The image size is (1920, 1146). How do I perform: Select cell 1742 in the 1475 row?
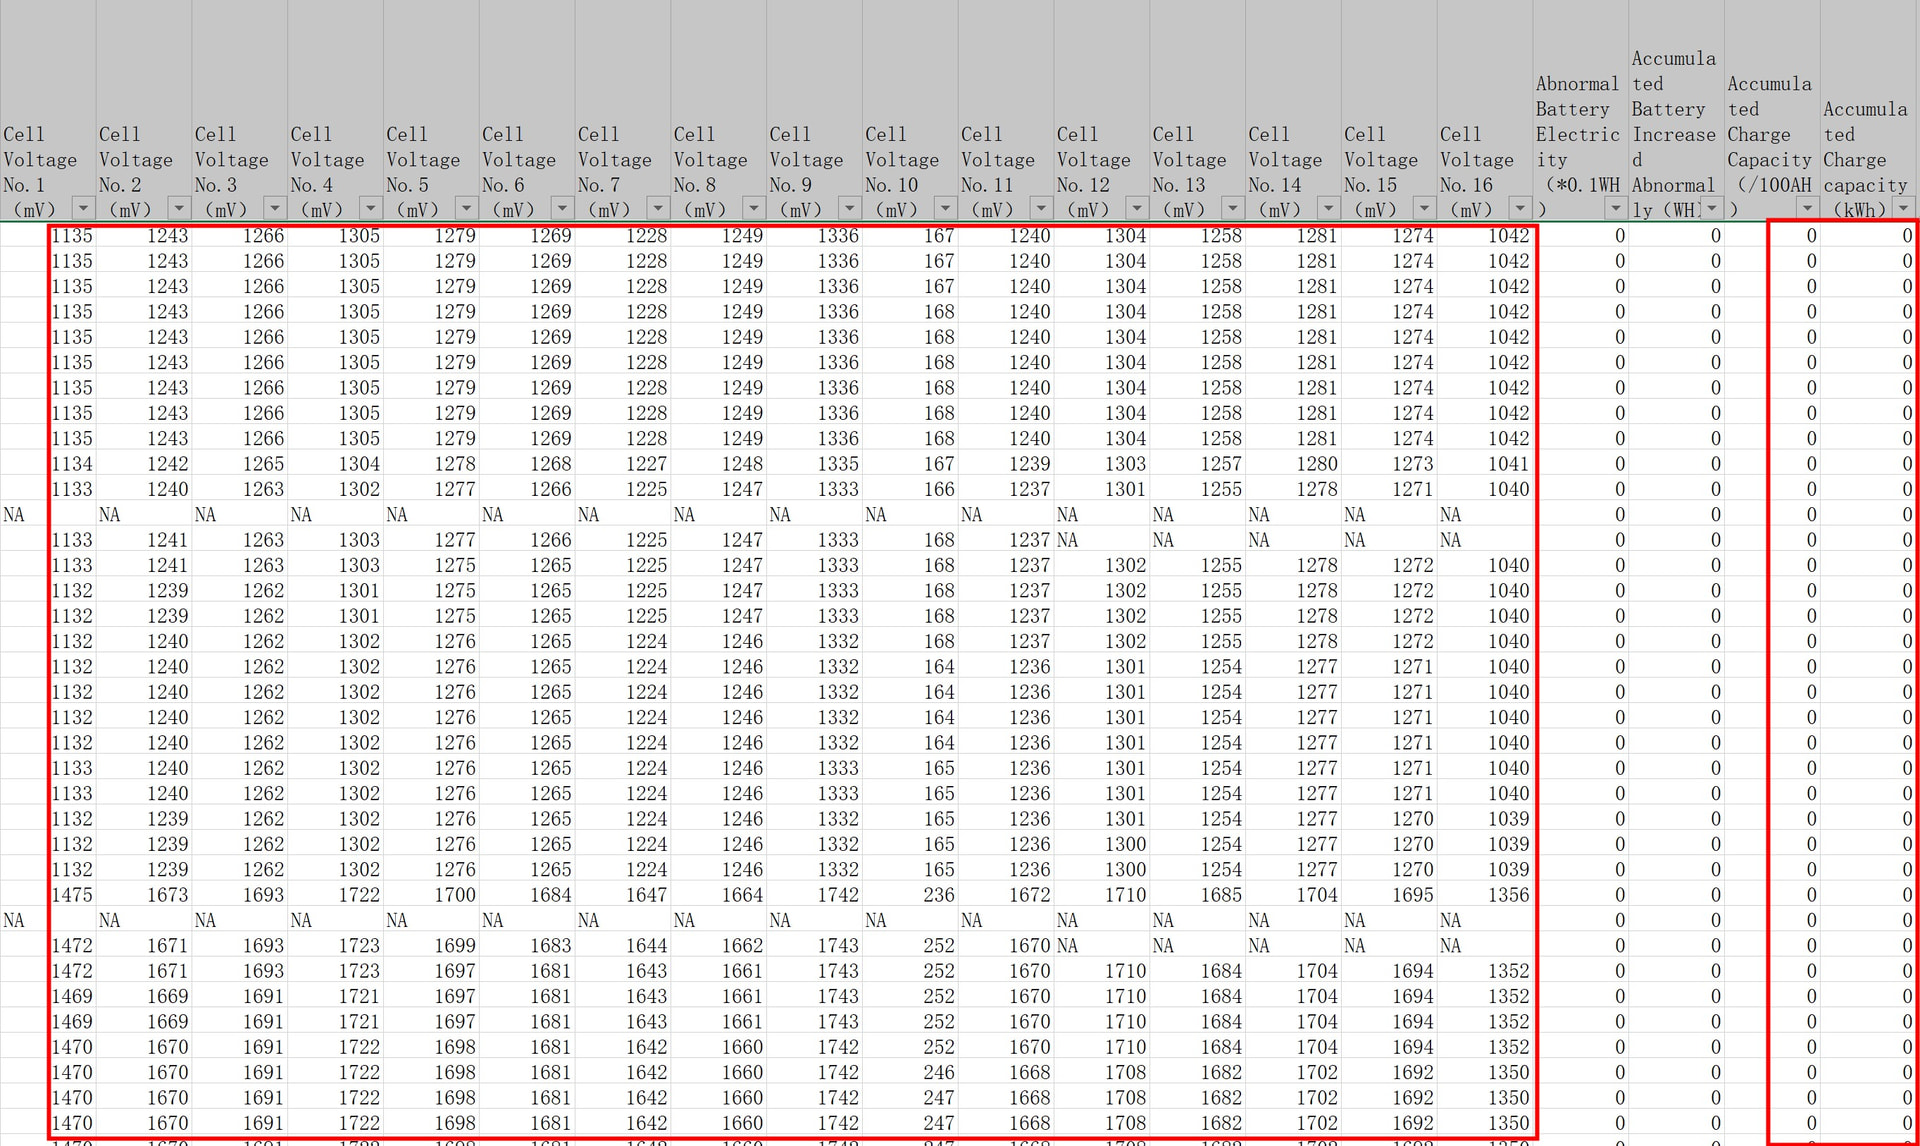click(838, 895)
